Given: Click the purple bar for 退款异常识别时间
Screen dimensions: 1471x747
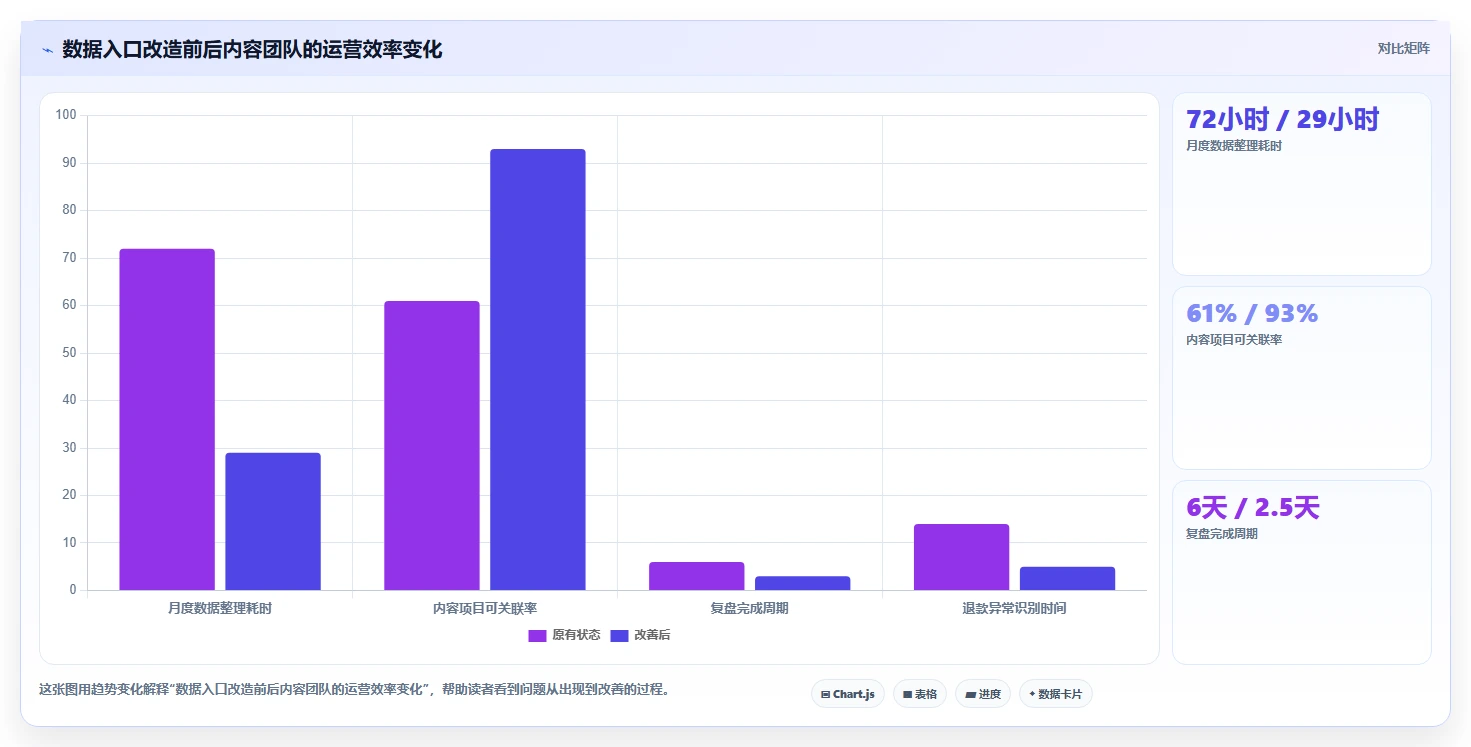Looking at the screenshot, I should point(962,557).
